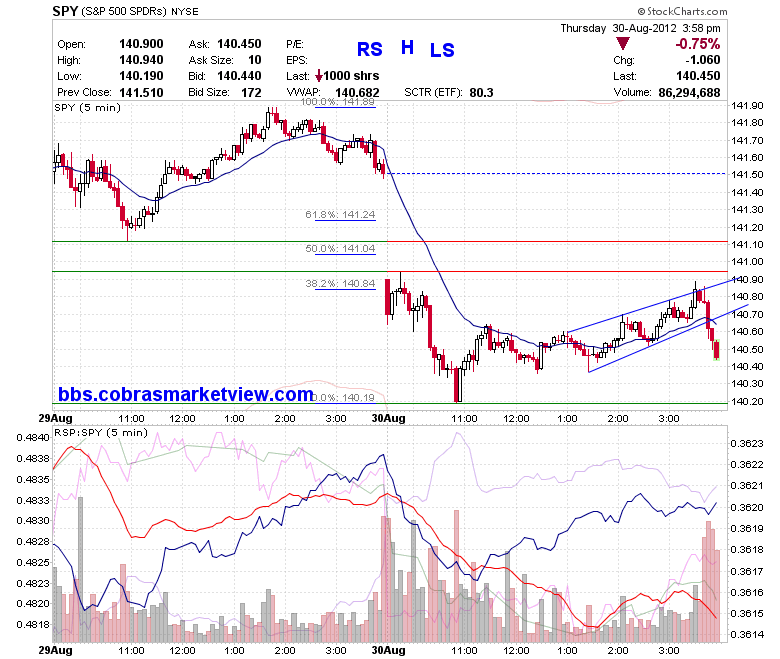Click the red down arrow before 1000 shrs
Screen dimensions: 780x659
pyautogui.click(x=319, y=76)
